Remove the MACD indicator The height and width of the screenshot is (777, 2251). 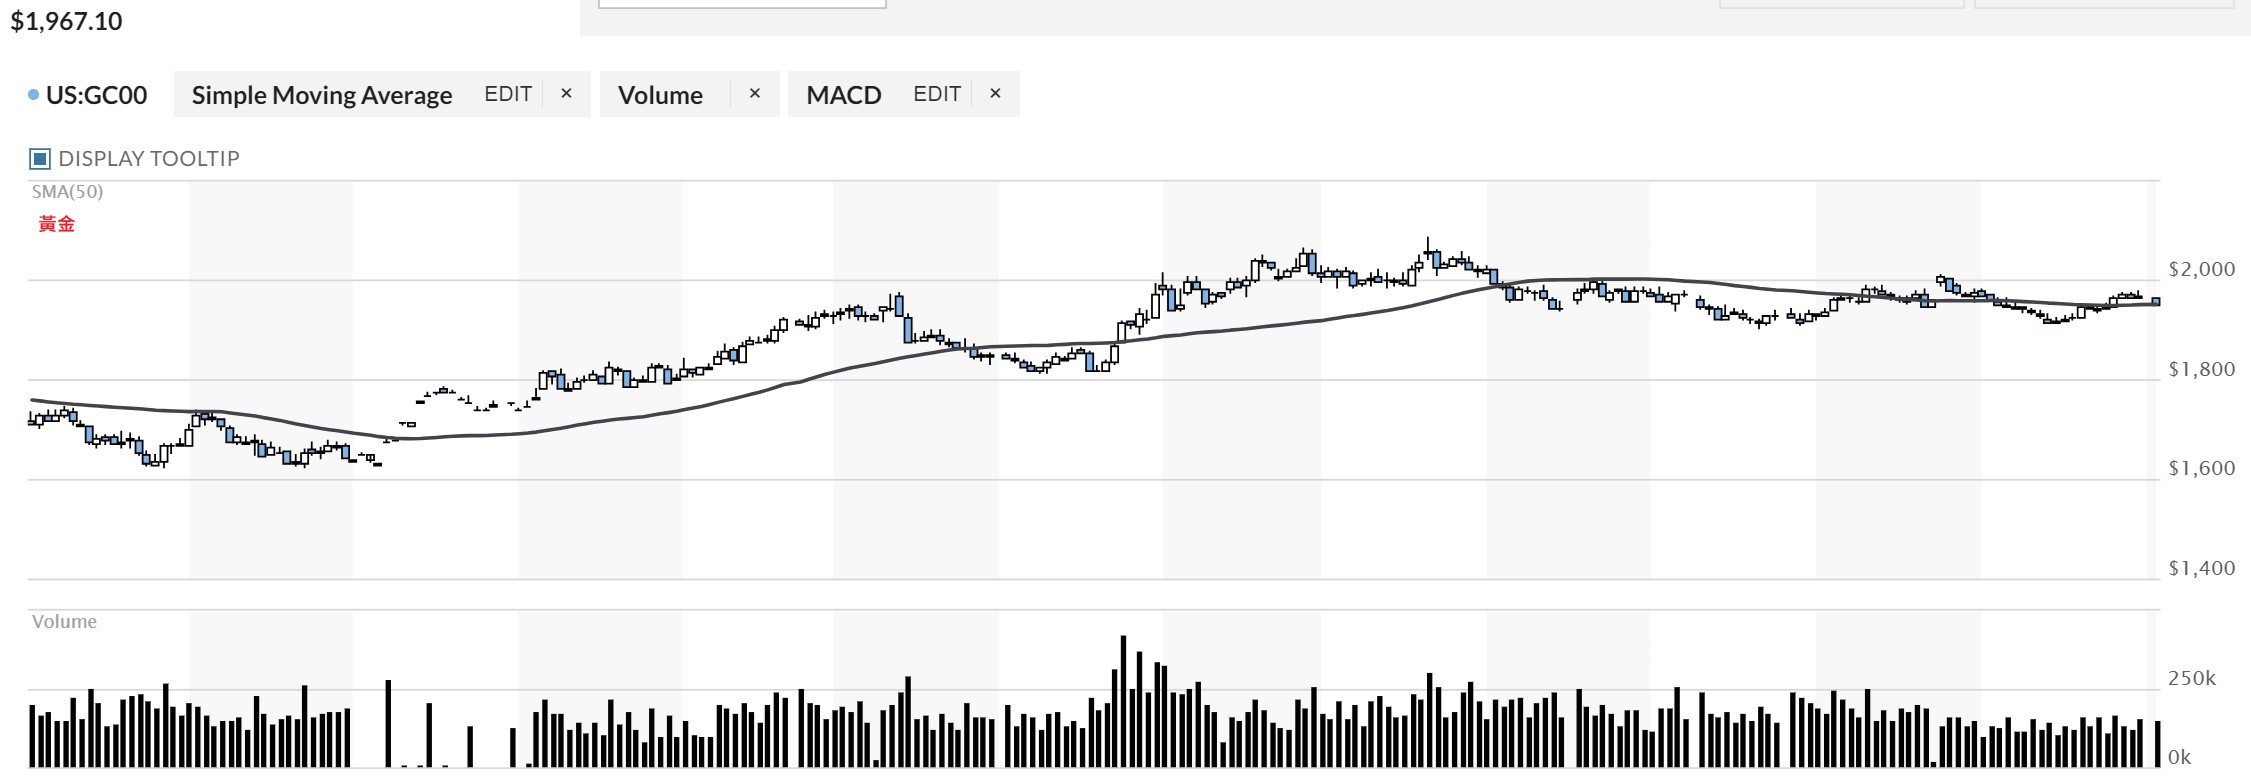click(x=995, y=94)
